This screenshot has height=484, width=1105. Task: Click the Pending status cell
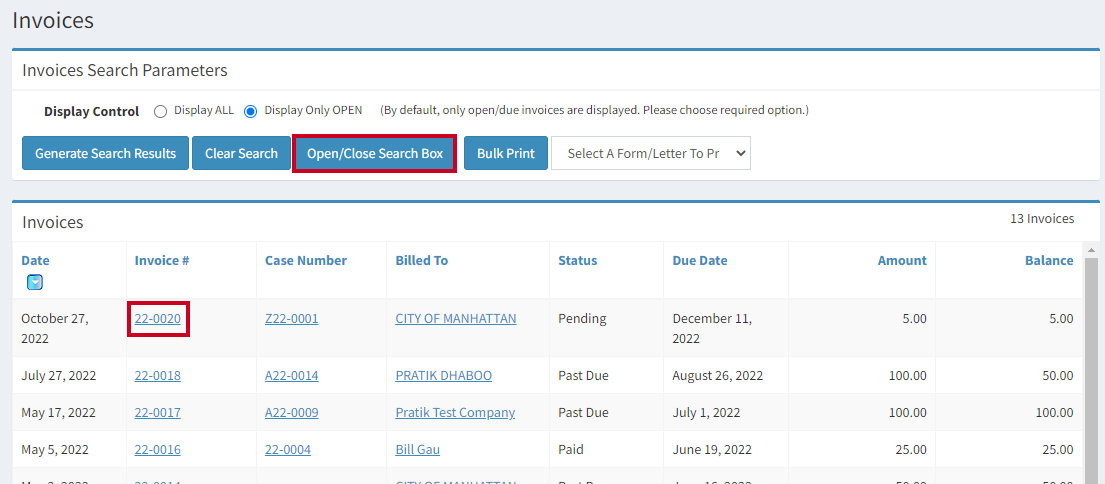coord(582,318)
